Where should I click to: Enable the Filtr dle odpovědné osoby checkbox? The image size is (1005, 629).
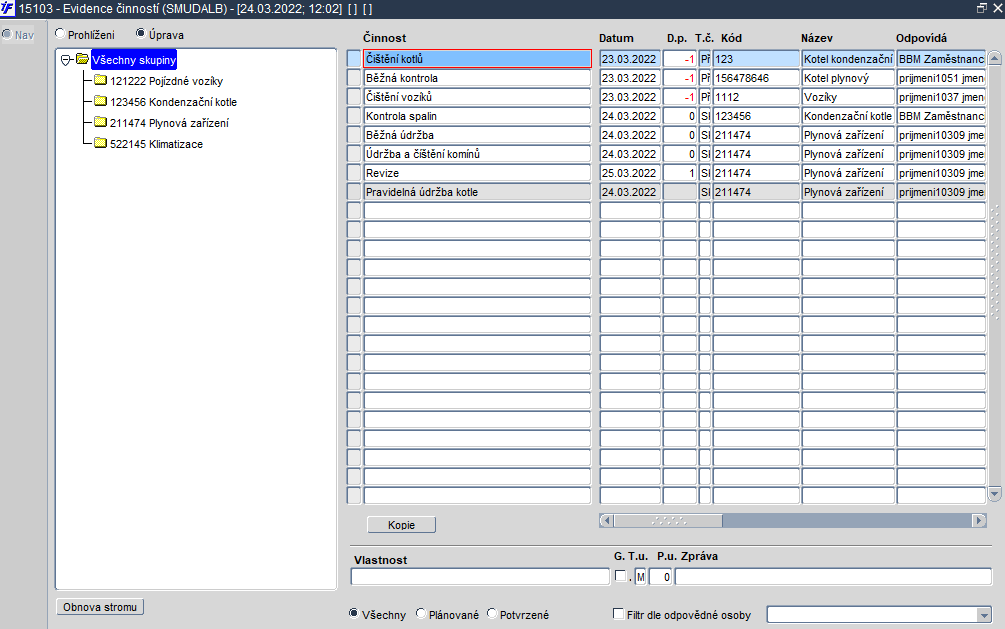[619, 614]
